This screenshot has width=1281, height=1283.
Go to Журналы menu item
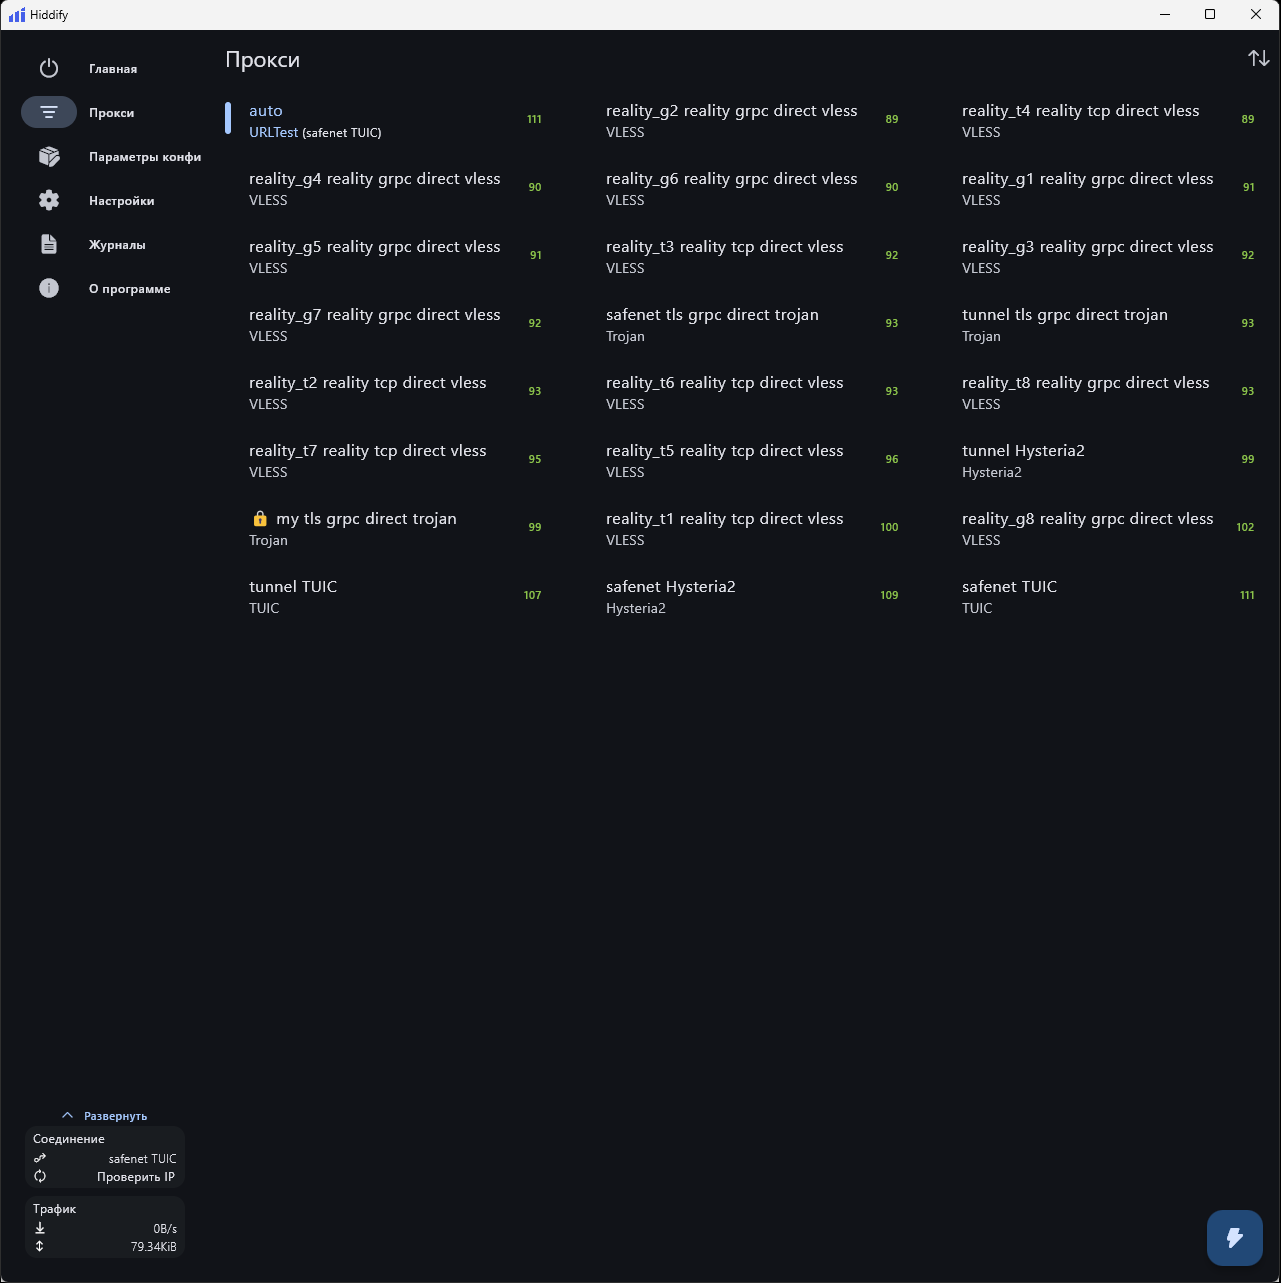click(117, 245)
